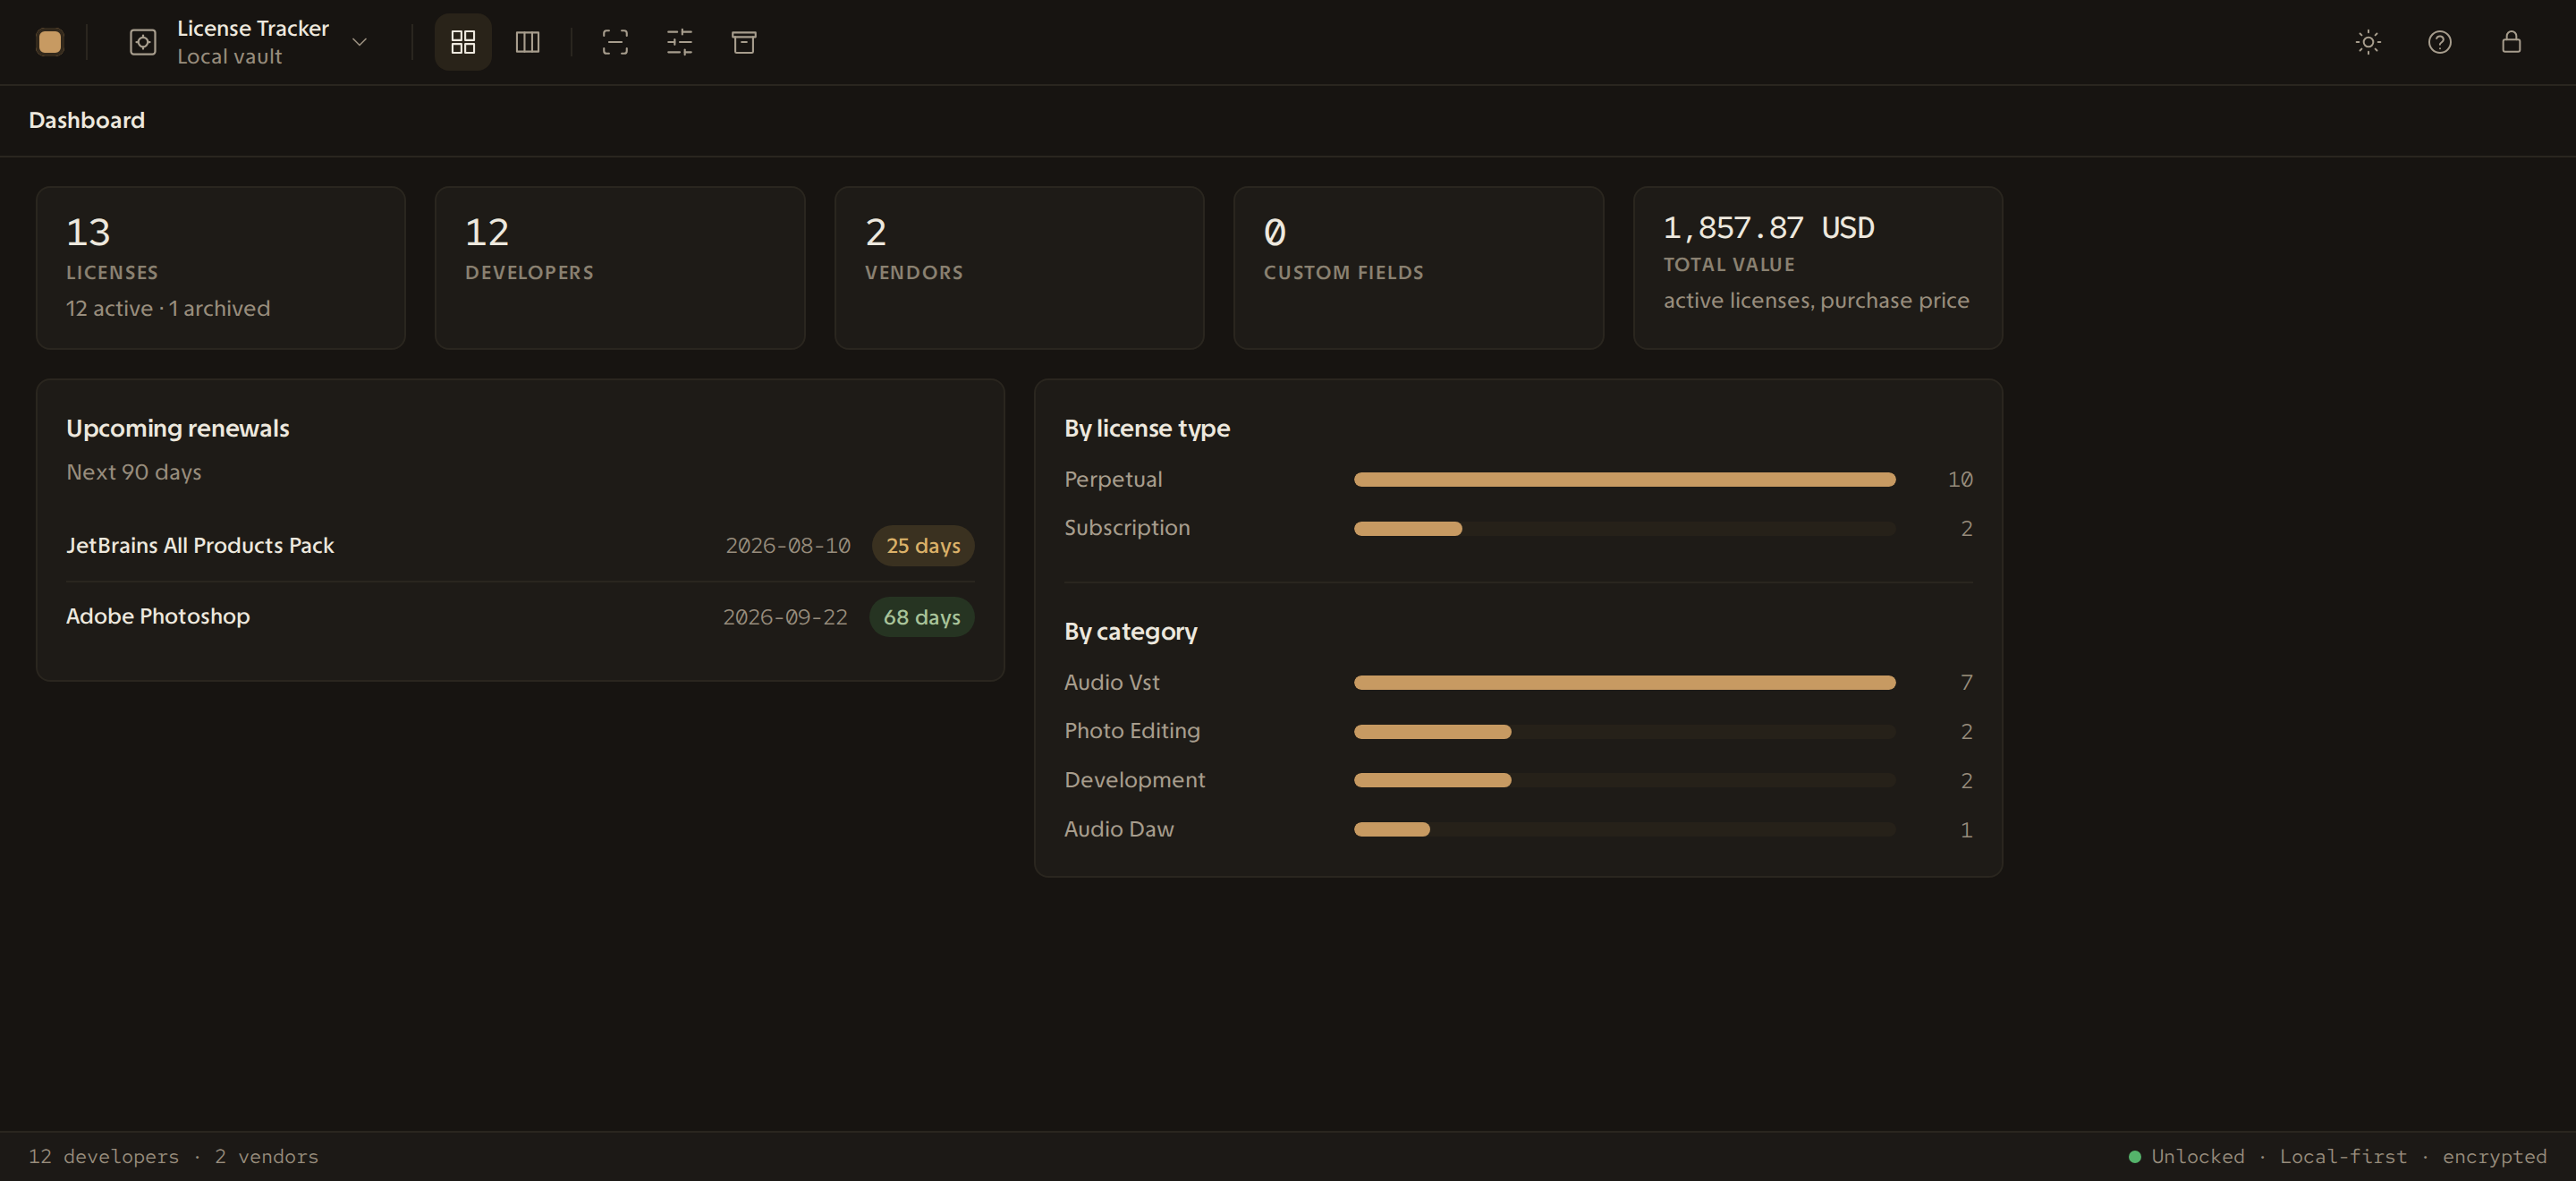
Task: Click the 25 days badge
Action: 923,546
